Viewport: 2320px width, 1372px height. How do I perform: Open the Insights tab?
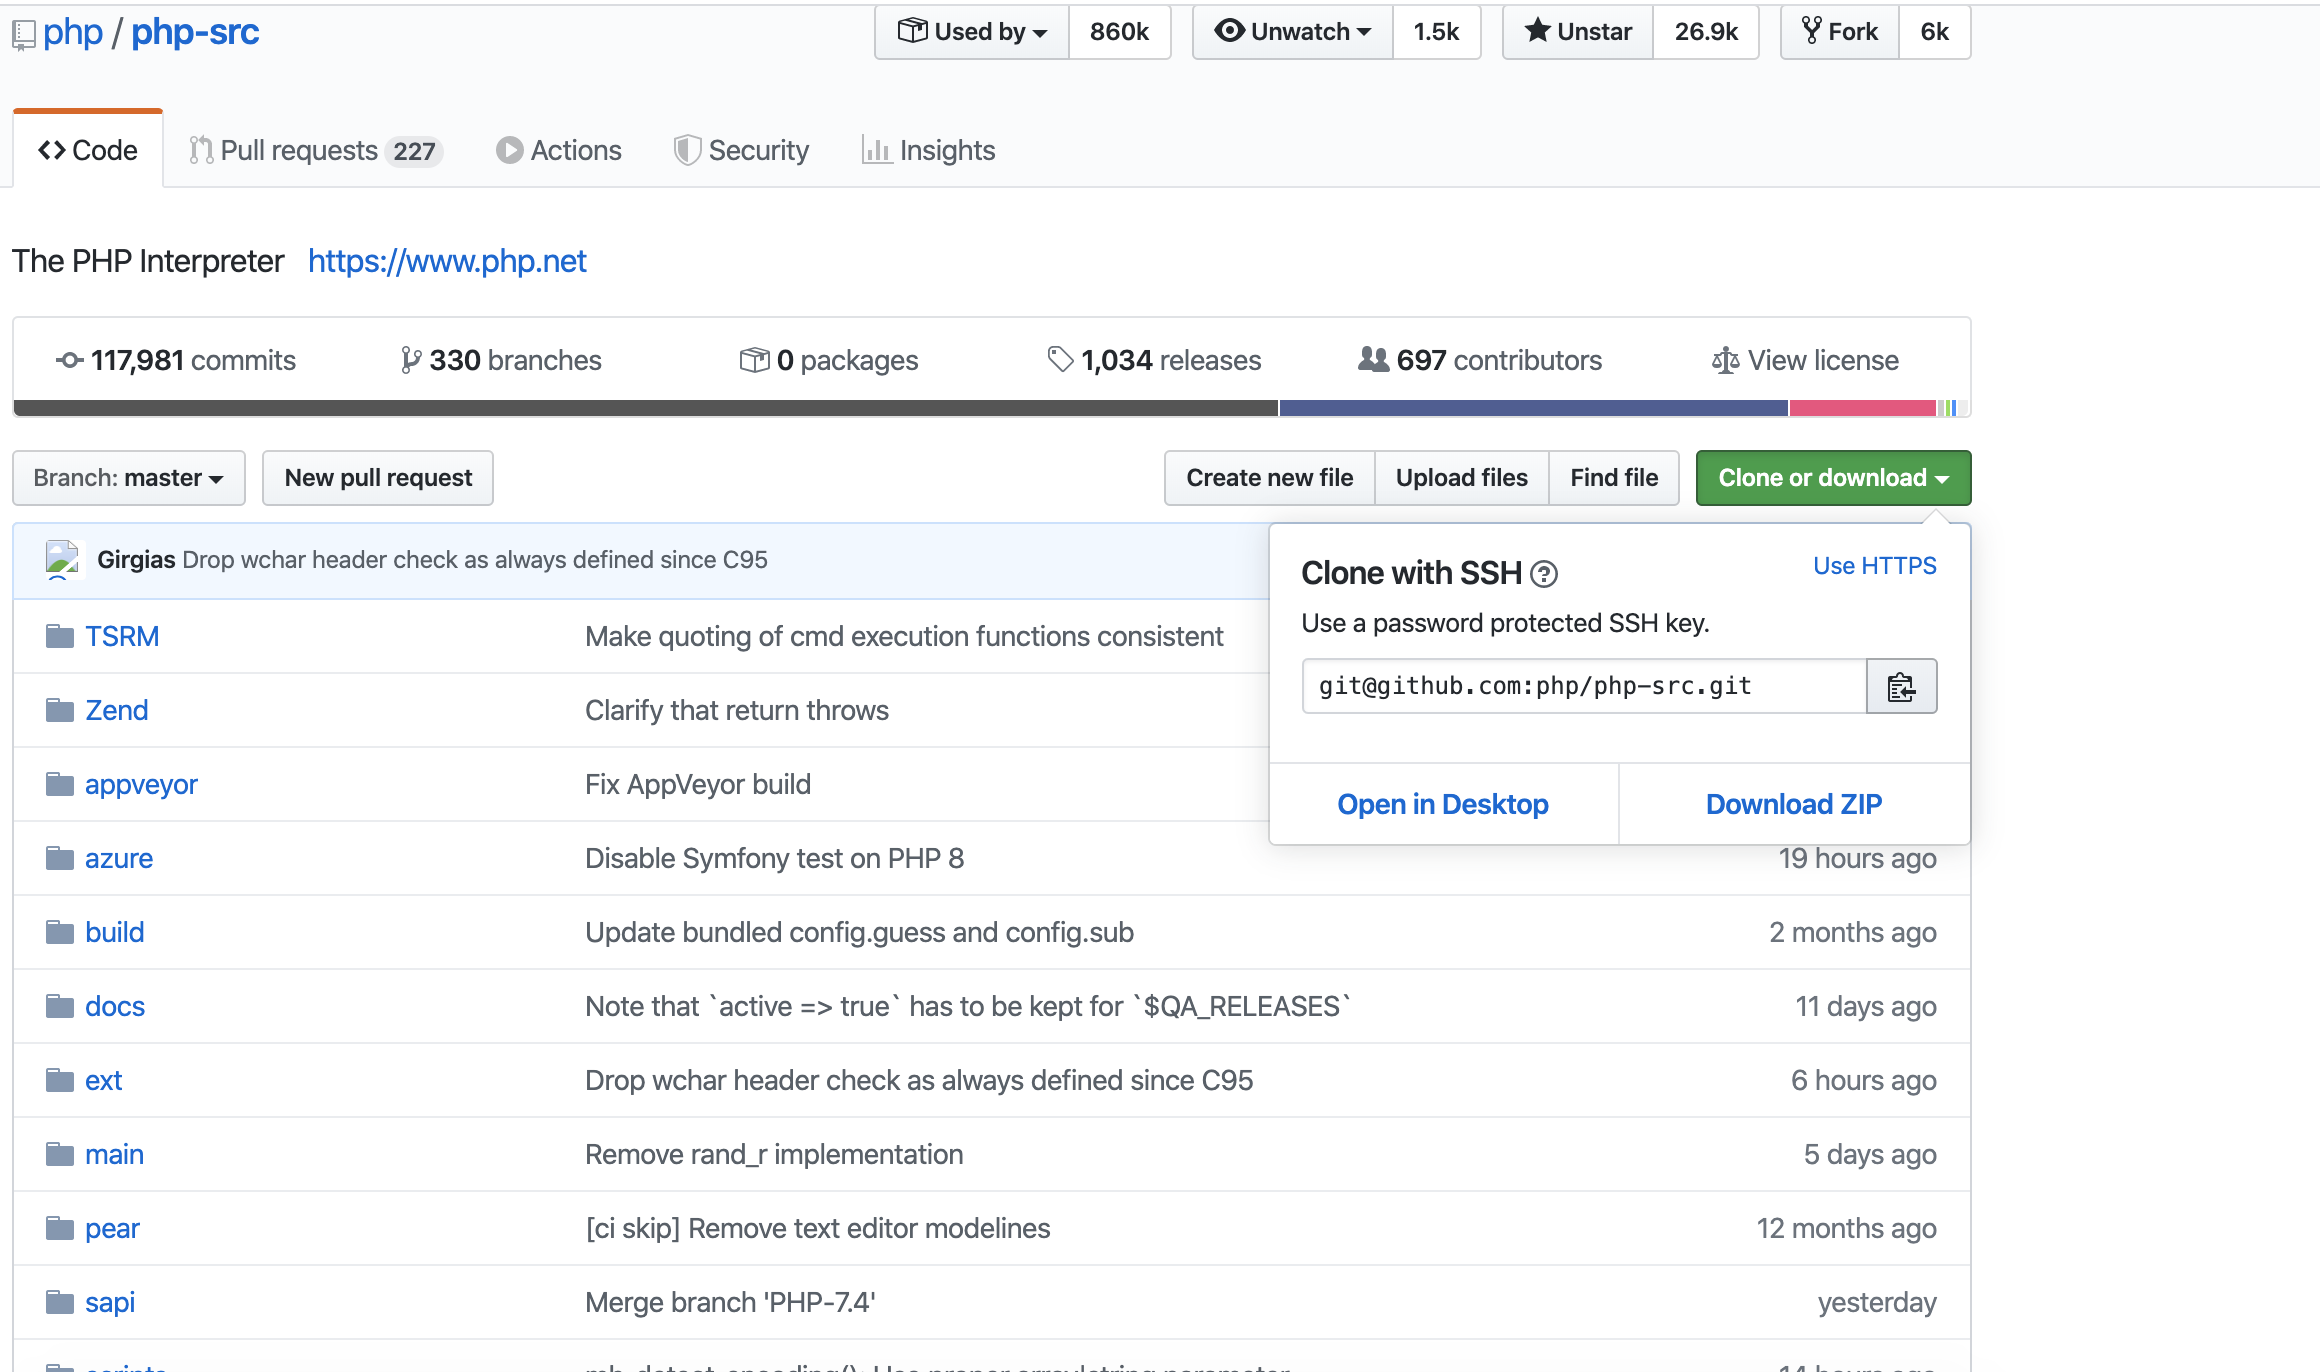pyautogui.click(x=929, y=150)
